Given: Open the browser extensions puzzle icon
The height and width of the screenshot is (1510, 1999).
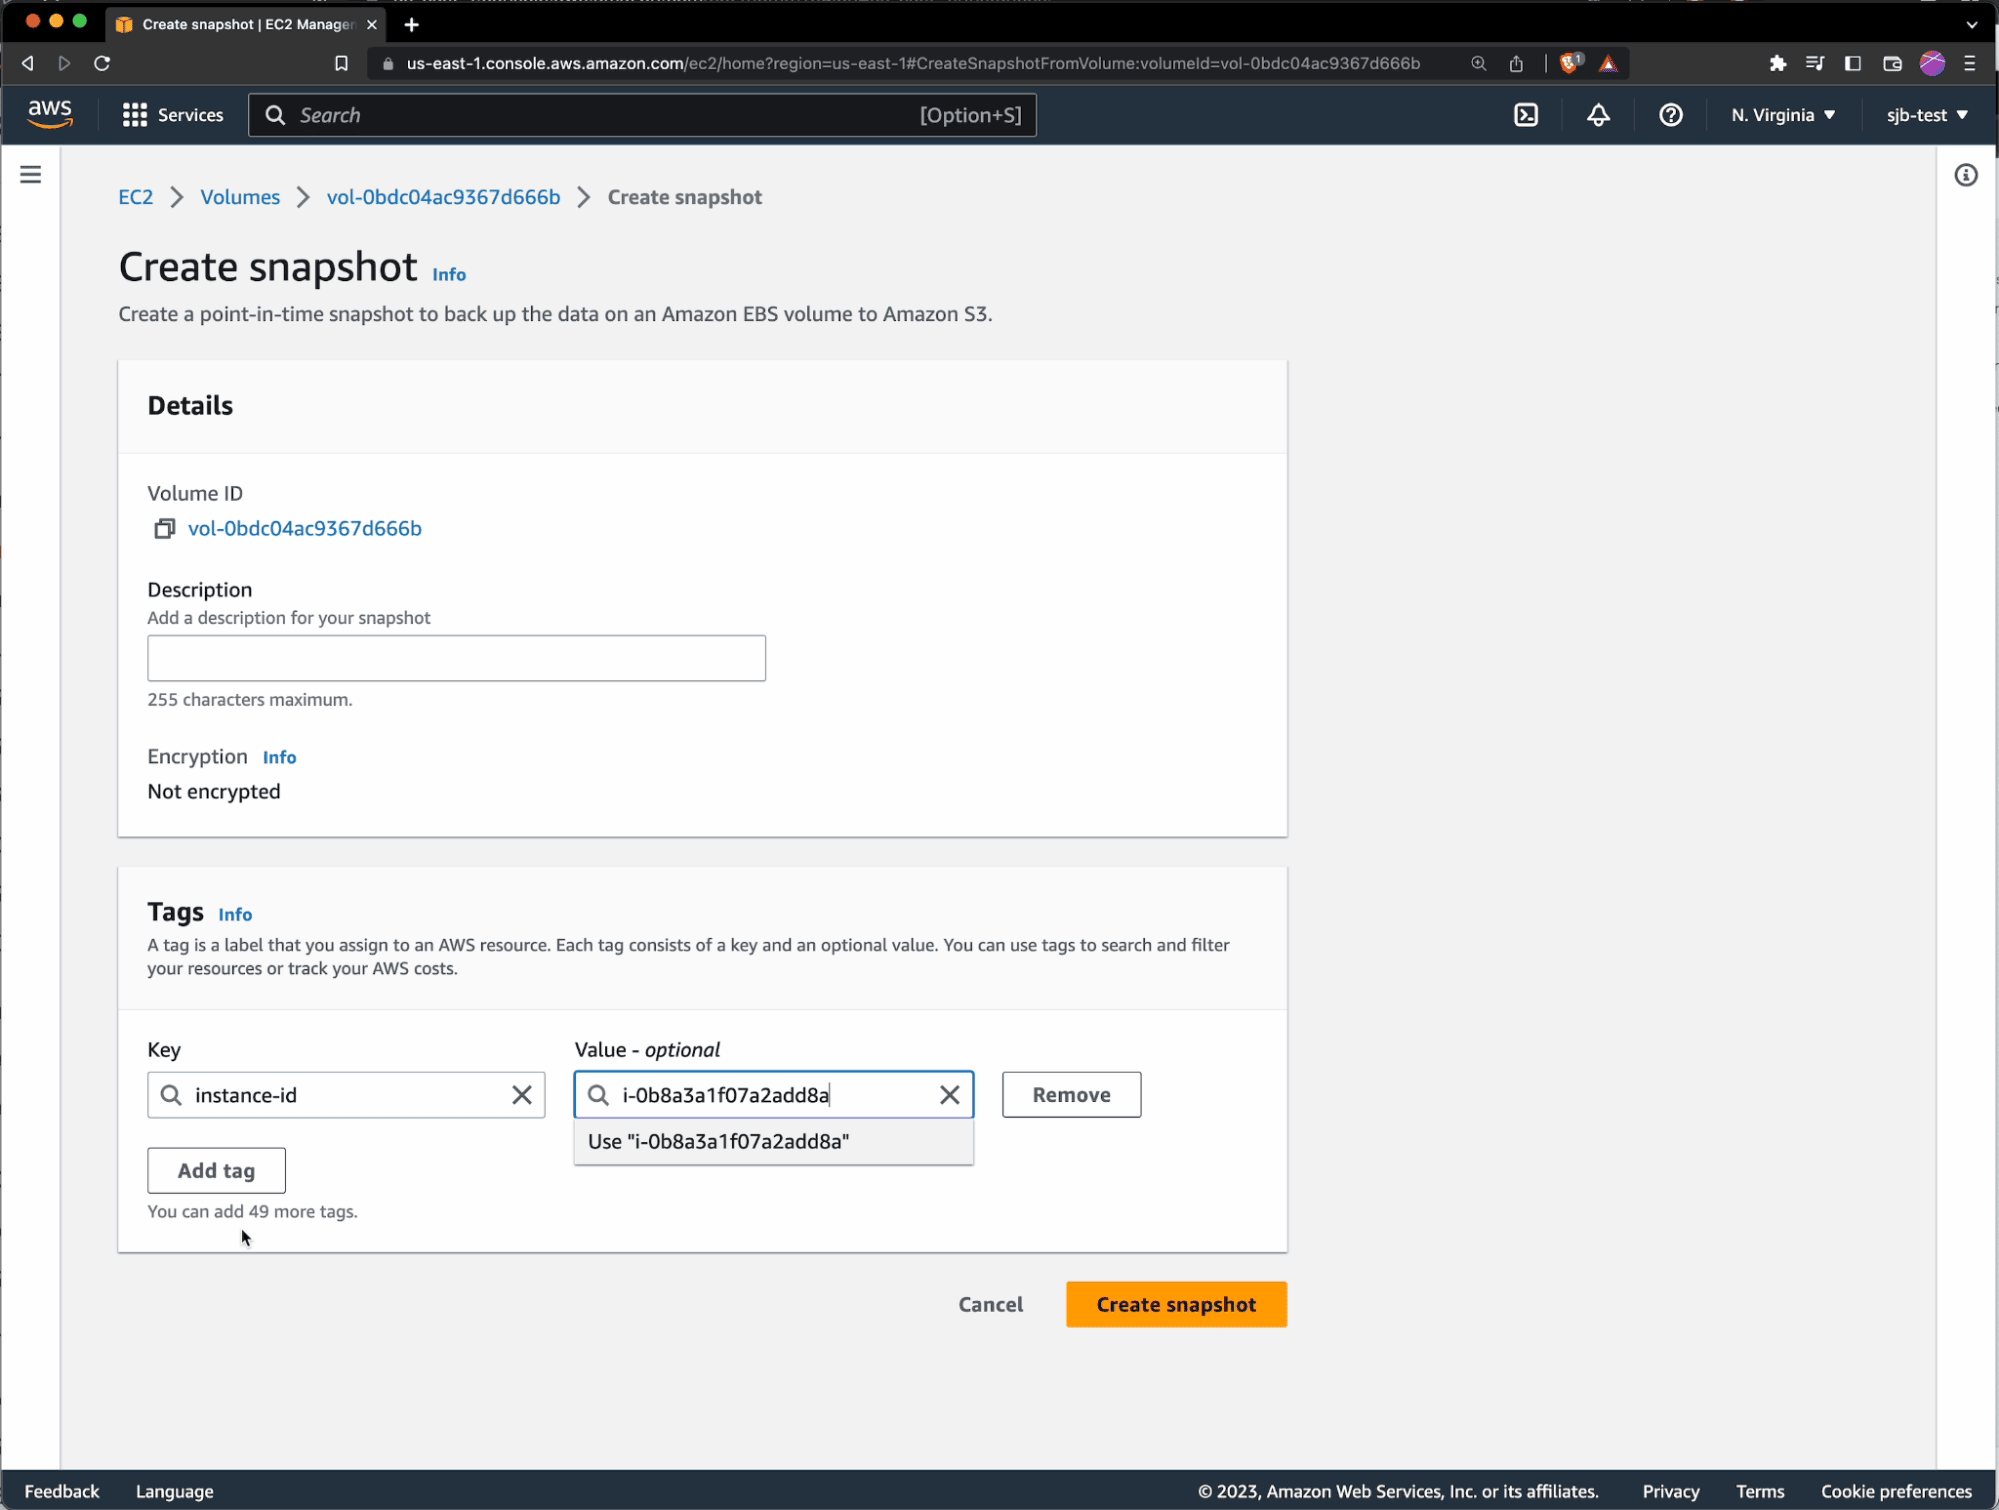Looking at the screenshot, I should point(1777,63).
